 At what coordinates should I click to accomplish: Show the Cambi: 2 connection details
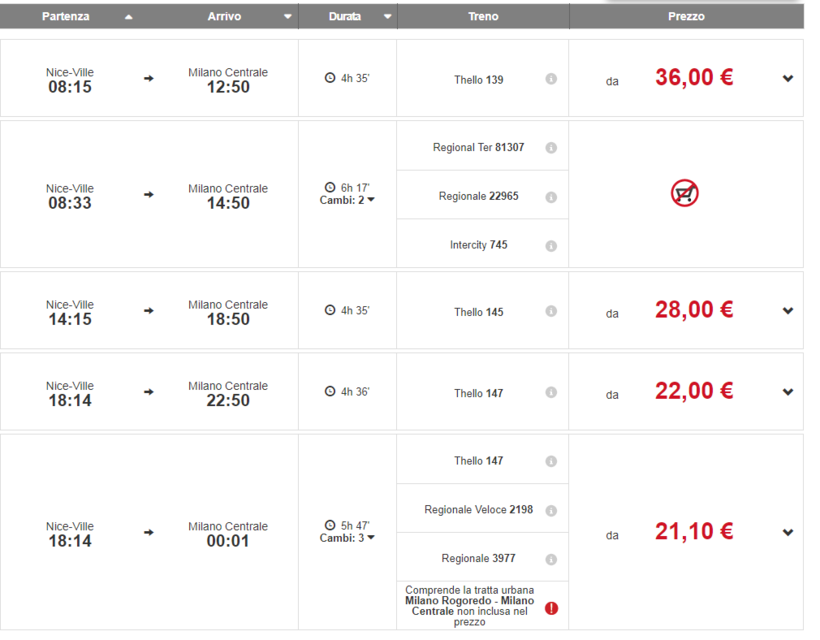point(348,200)
